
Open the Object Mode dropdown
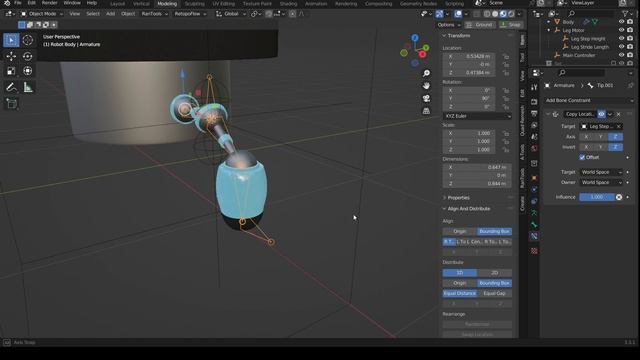pyautogui.click(x=42, y=14)
